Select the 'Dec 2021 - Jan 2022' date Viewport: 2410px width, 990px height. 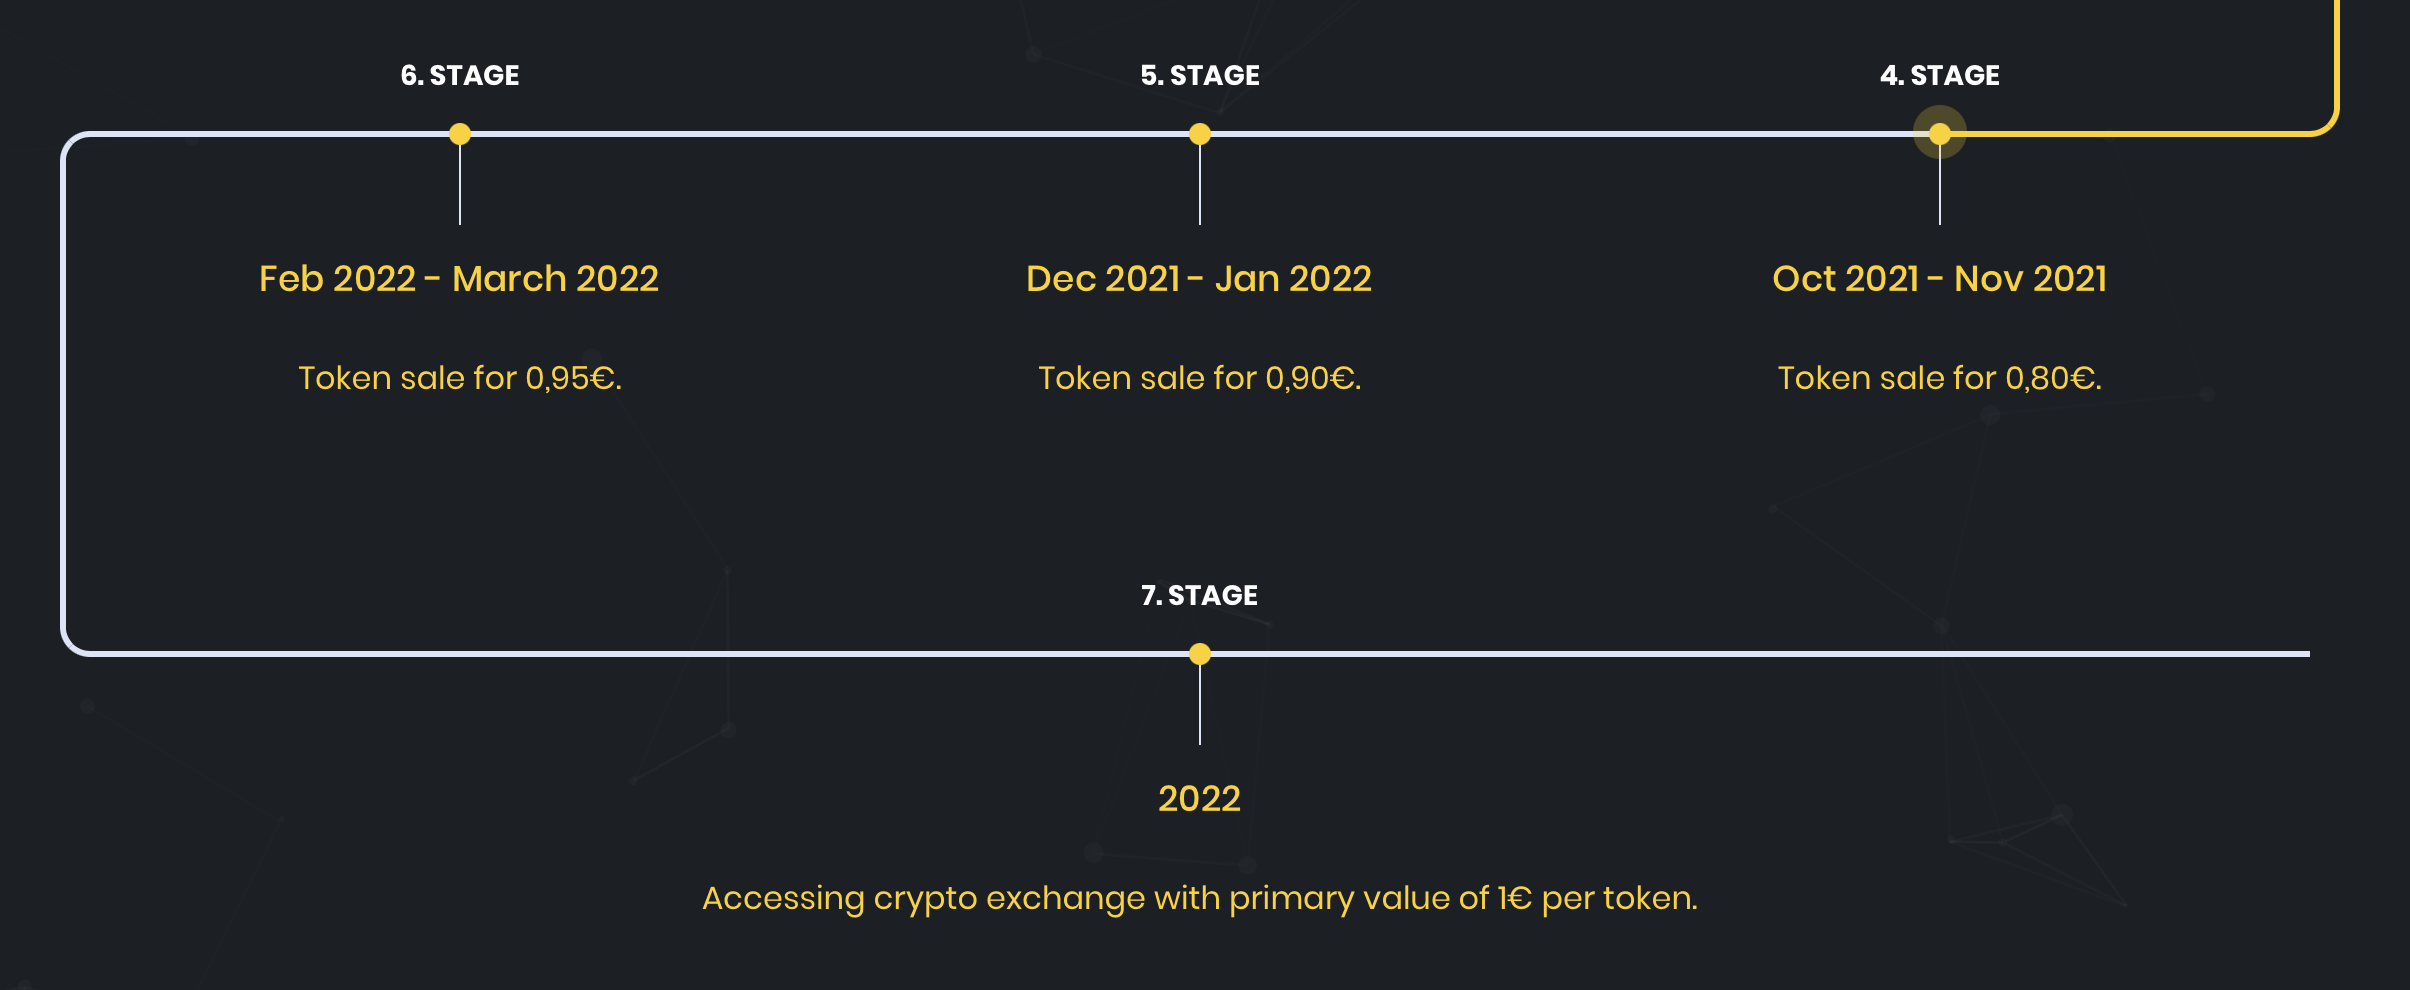point(1199,279)
